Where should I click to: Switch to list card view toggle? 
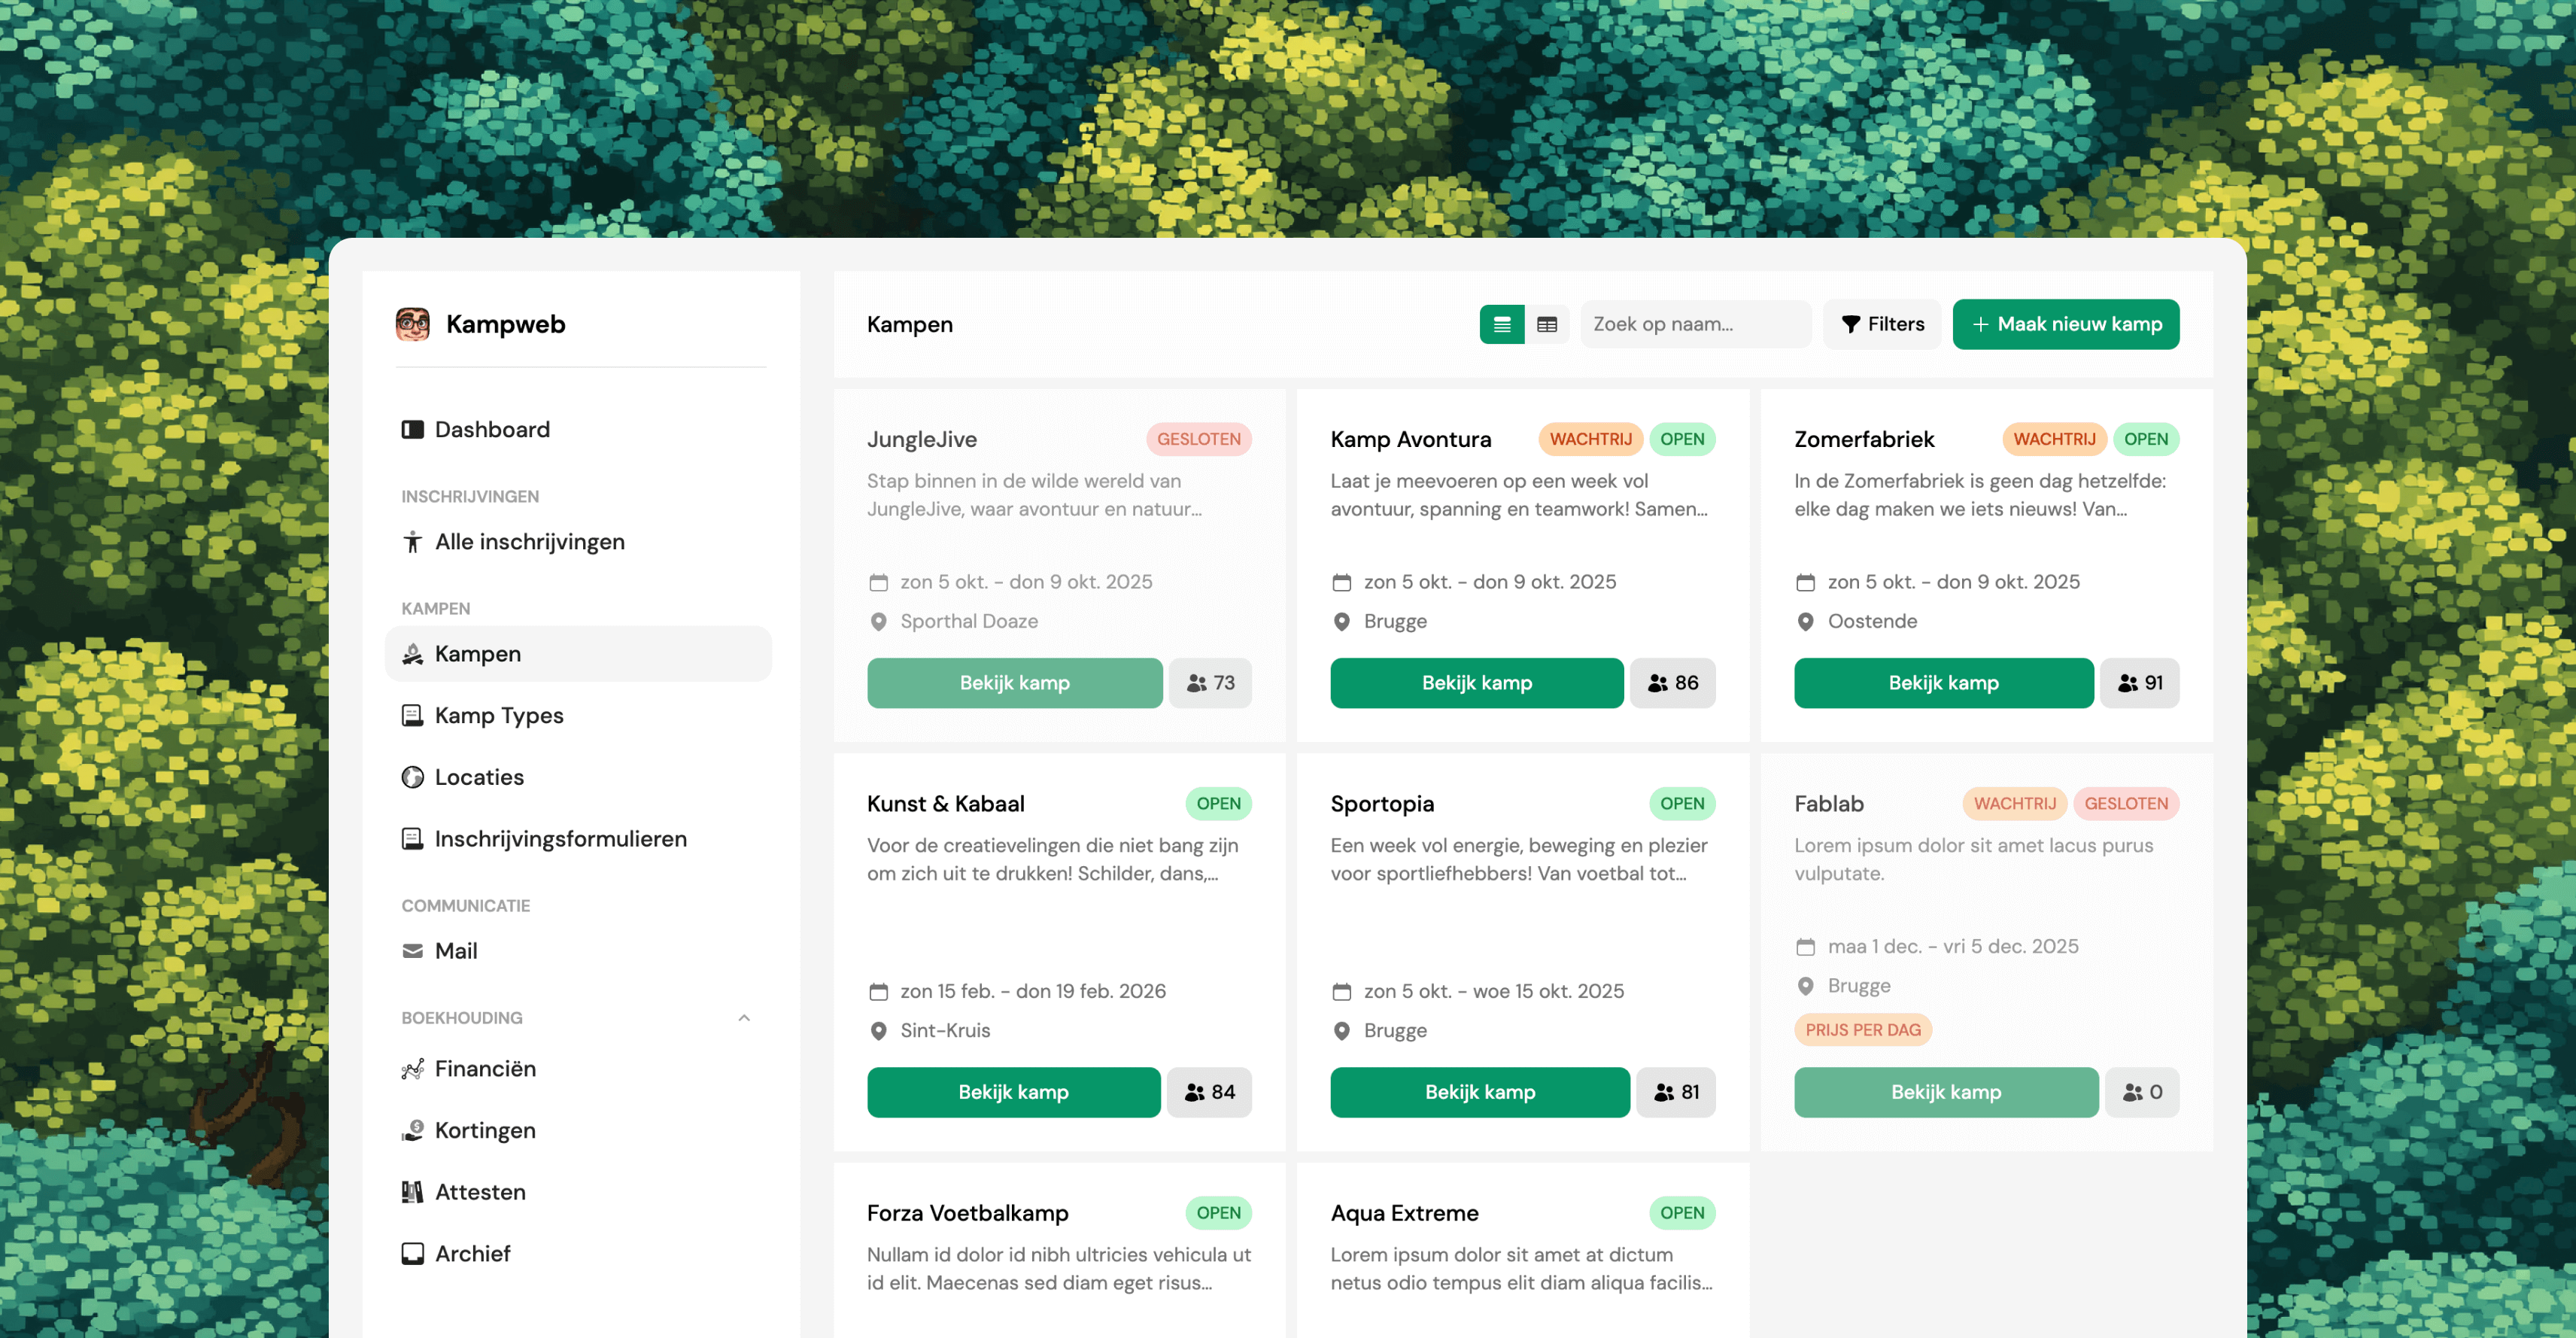pos(1501,324)
